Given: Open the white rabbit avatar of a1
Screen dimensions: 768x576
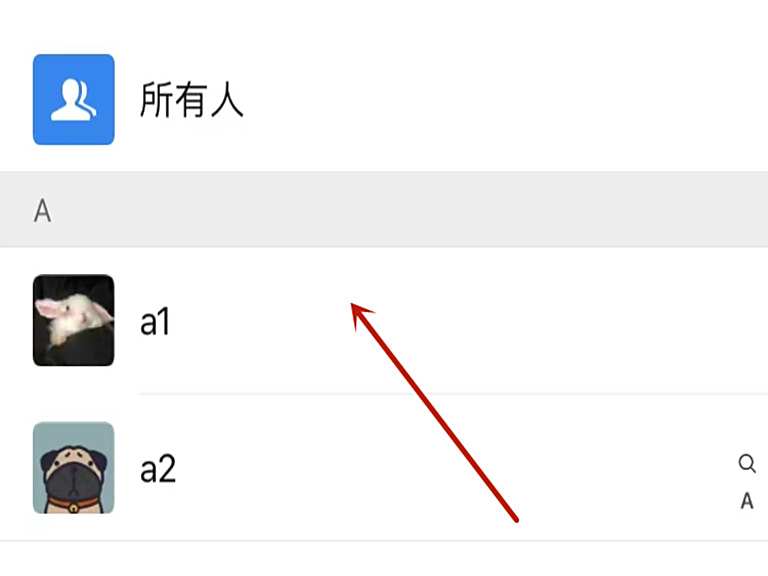Looking at the screenshot, I should click(x=73, y=320).
